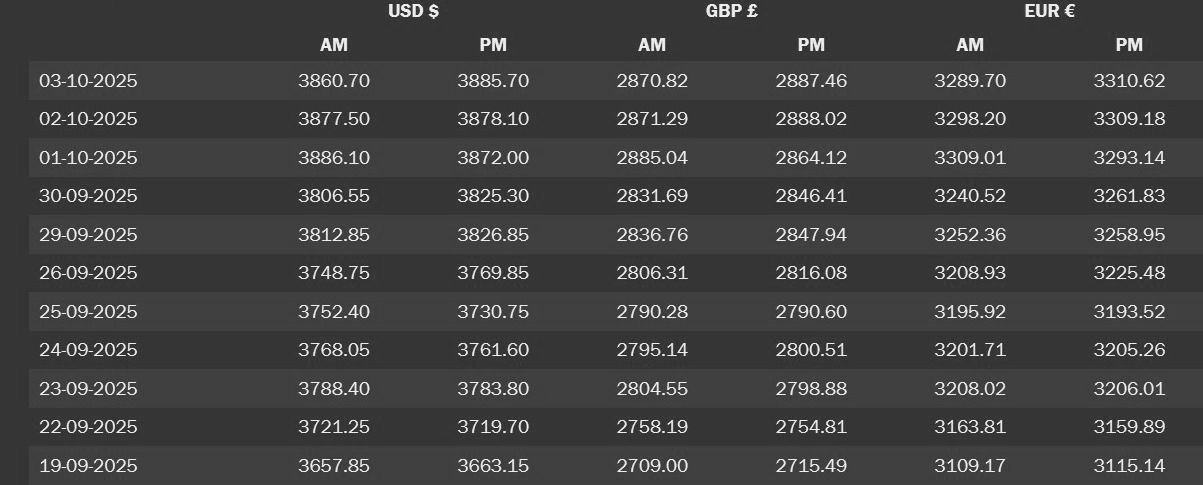Click EUR AM price 3208.93
Screen dimensions: 1203x485
[970, 273]
